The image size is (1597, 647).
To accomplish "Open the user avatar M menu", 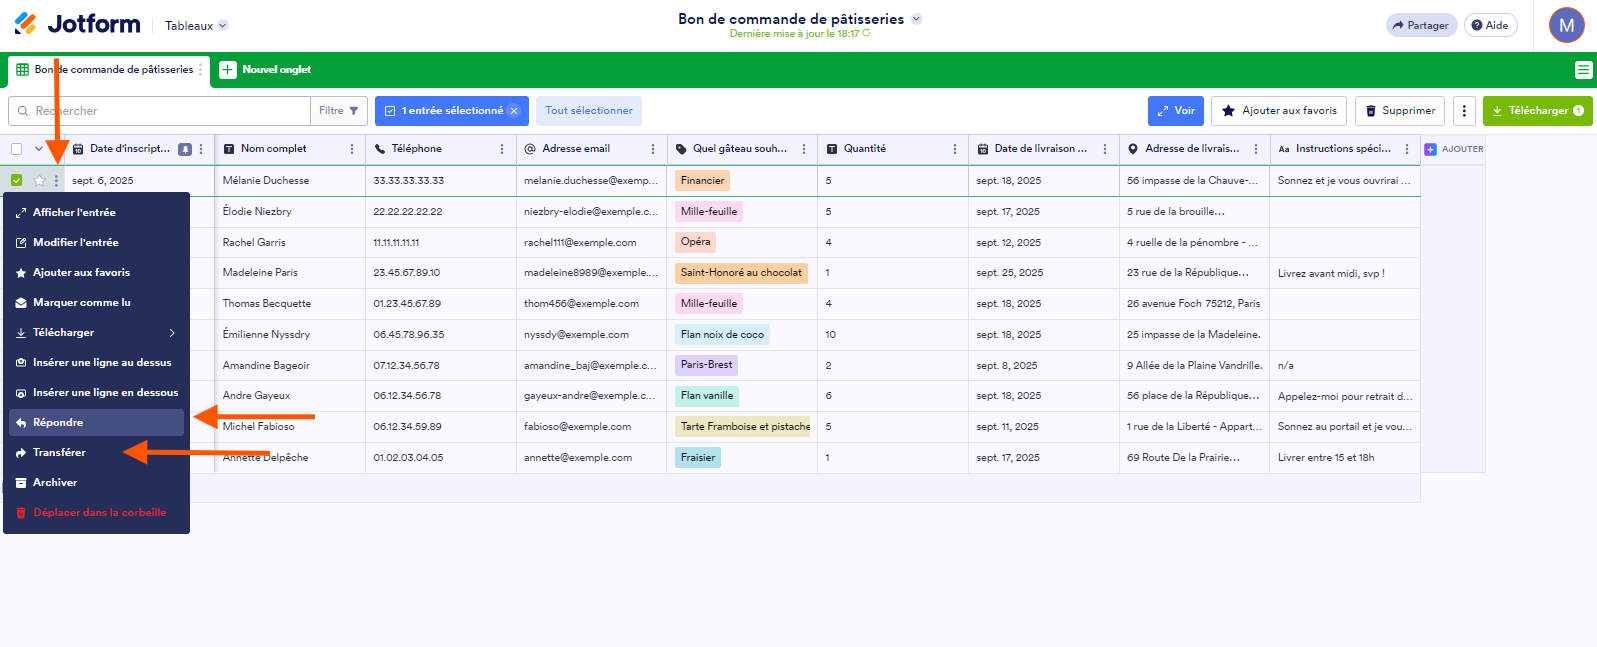I will 1566,25.
